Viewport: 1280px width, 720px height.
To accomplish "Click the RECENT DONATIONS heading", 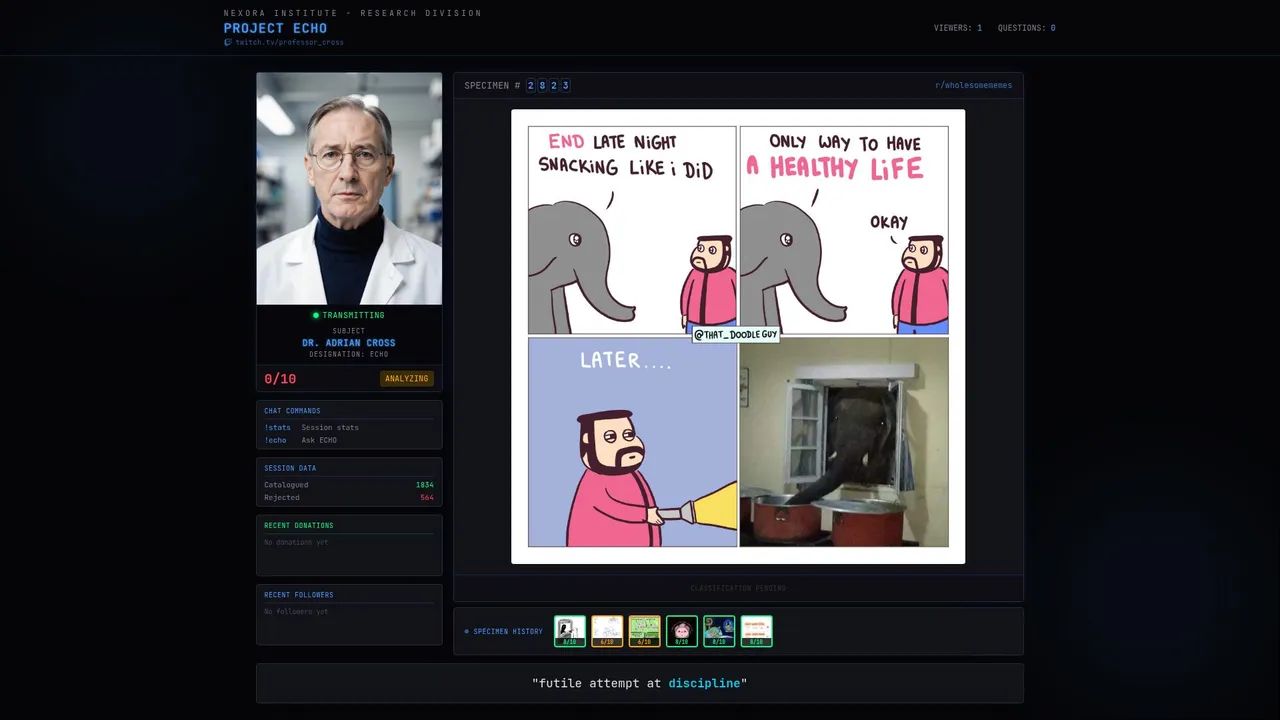I will [299, 525].
